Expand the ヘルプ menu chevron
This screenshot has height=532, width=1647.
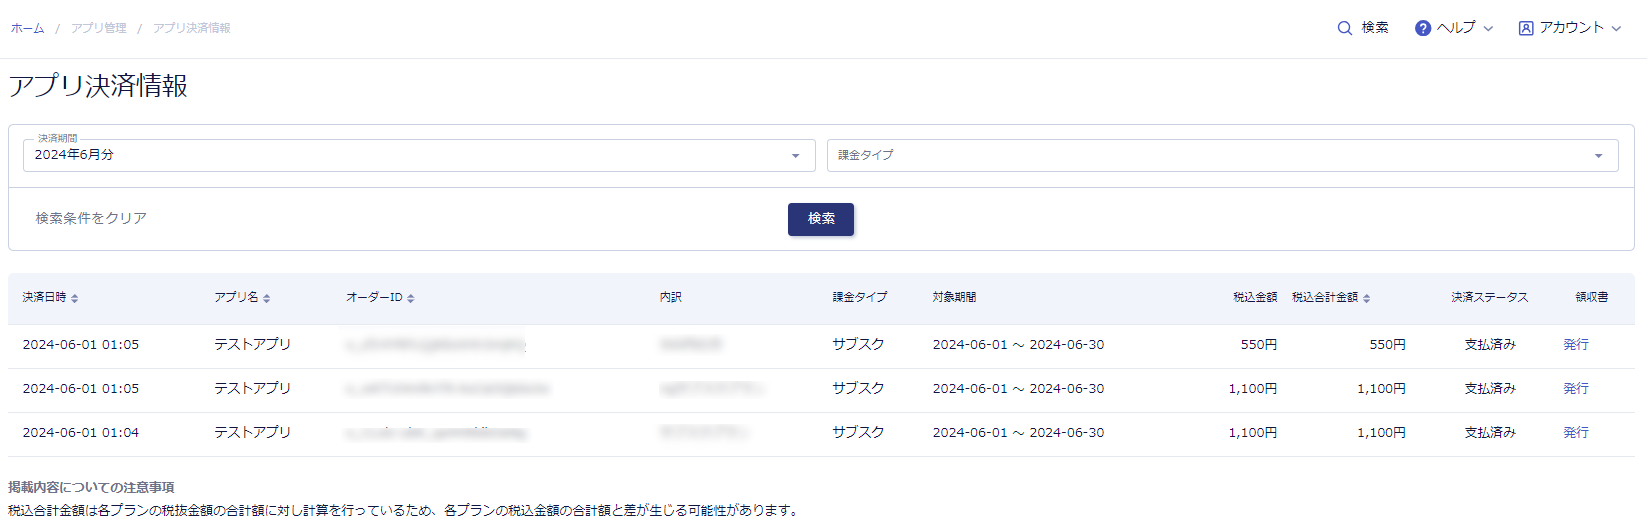(1488, 29)
